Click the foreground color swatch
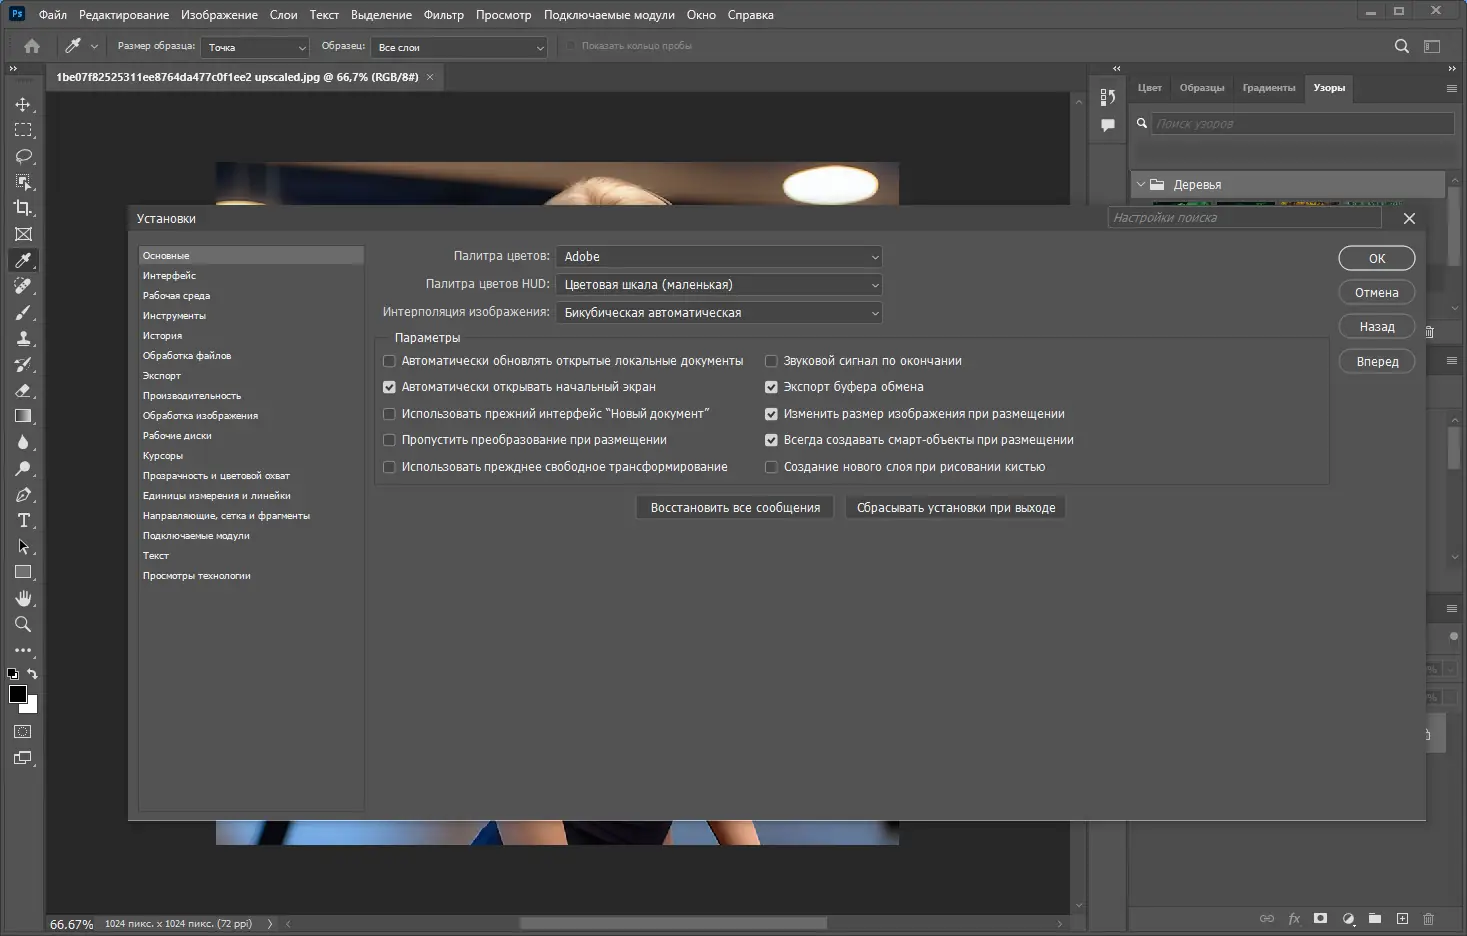This screenshot has height=936, width=1467. click(x=17, y=694)
